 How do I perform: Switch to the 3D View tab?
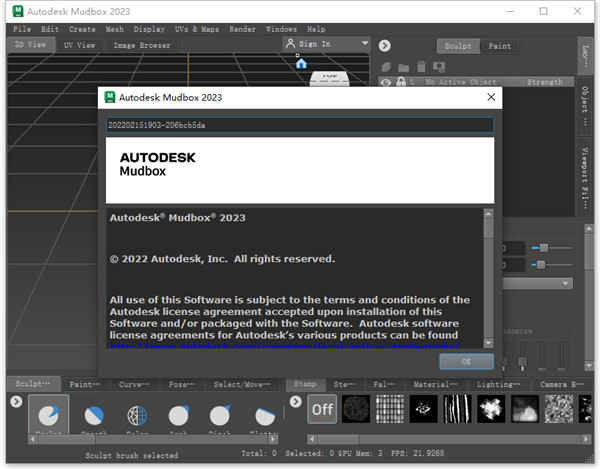click(30, 44)
